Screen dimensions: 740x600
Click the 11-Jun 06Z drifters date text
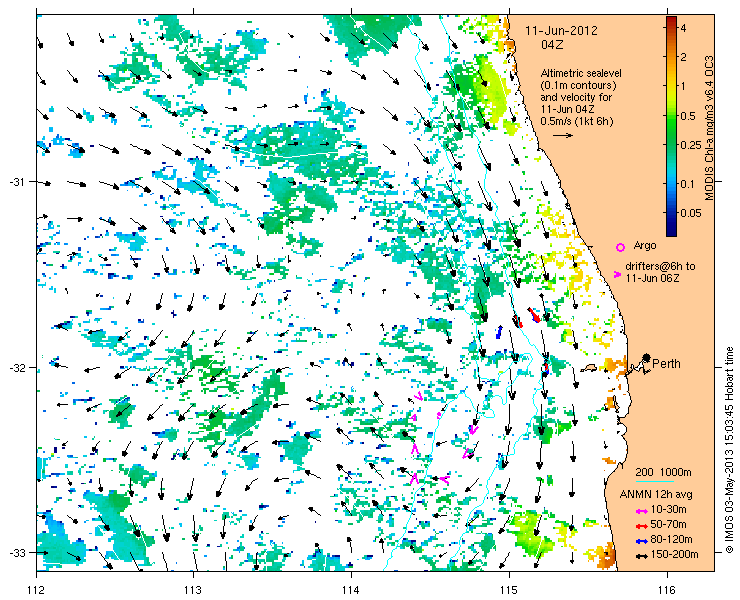[x=653, y=279]
